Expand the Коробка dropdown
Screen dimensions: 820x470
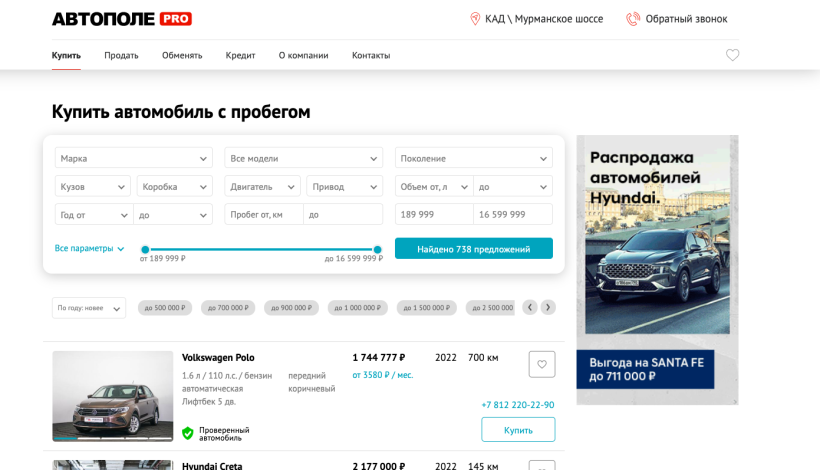coord(175,186)
